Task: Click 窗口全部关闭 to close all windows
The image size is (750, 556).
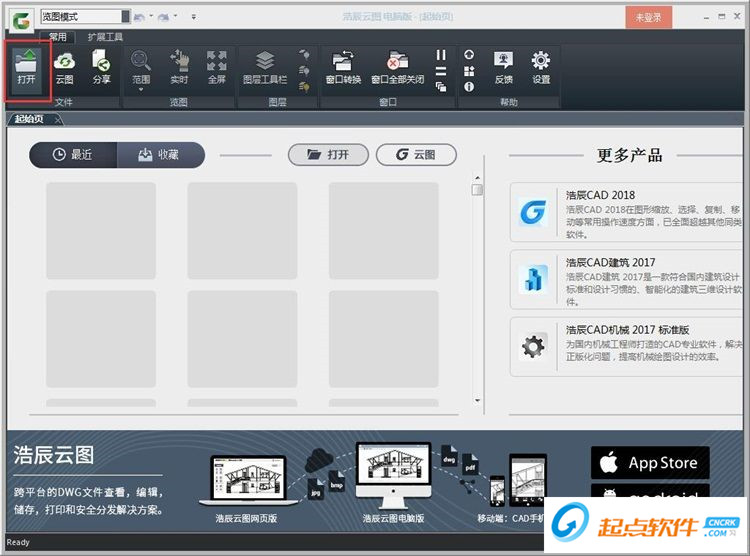Action: tap(398, 67)
